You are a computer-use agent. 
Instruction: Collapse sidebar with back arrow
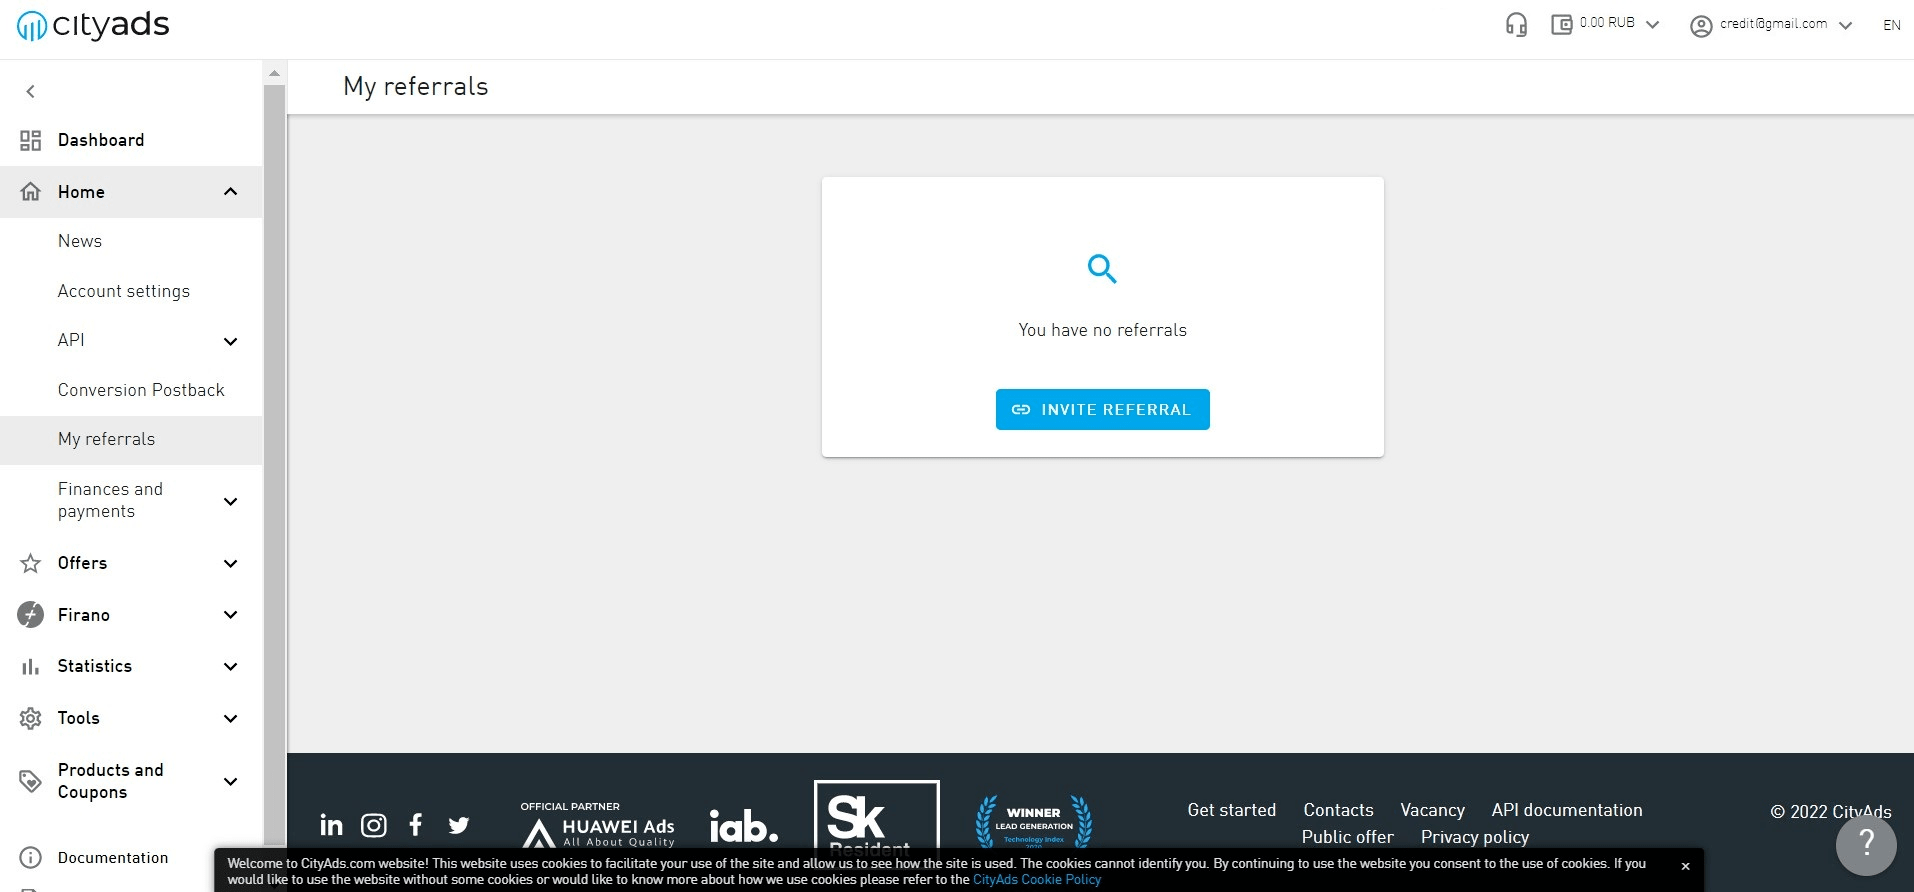point(31,91)
